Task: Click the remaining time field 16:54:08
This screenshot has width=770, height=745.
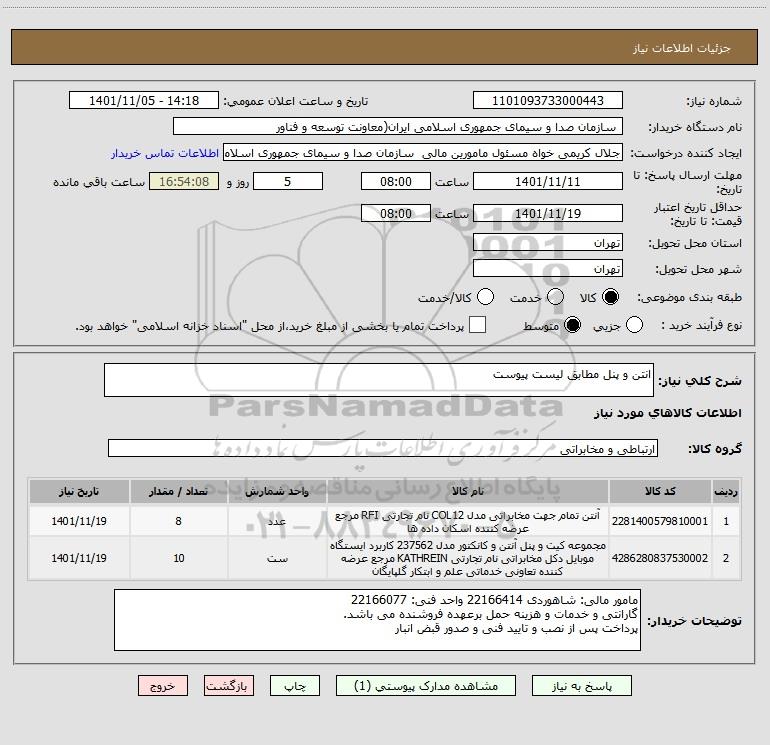Action: coord(184,181)
